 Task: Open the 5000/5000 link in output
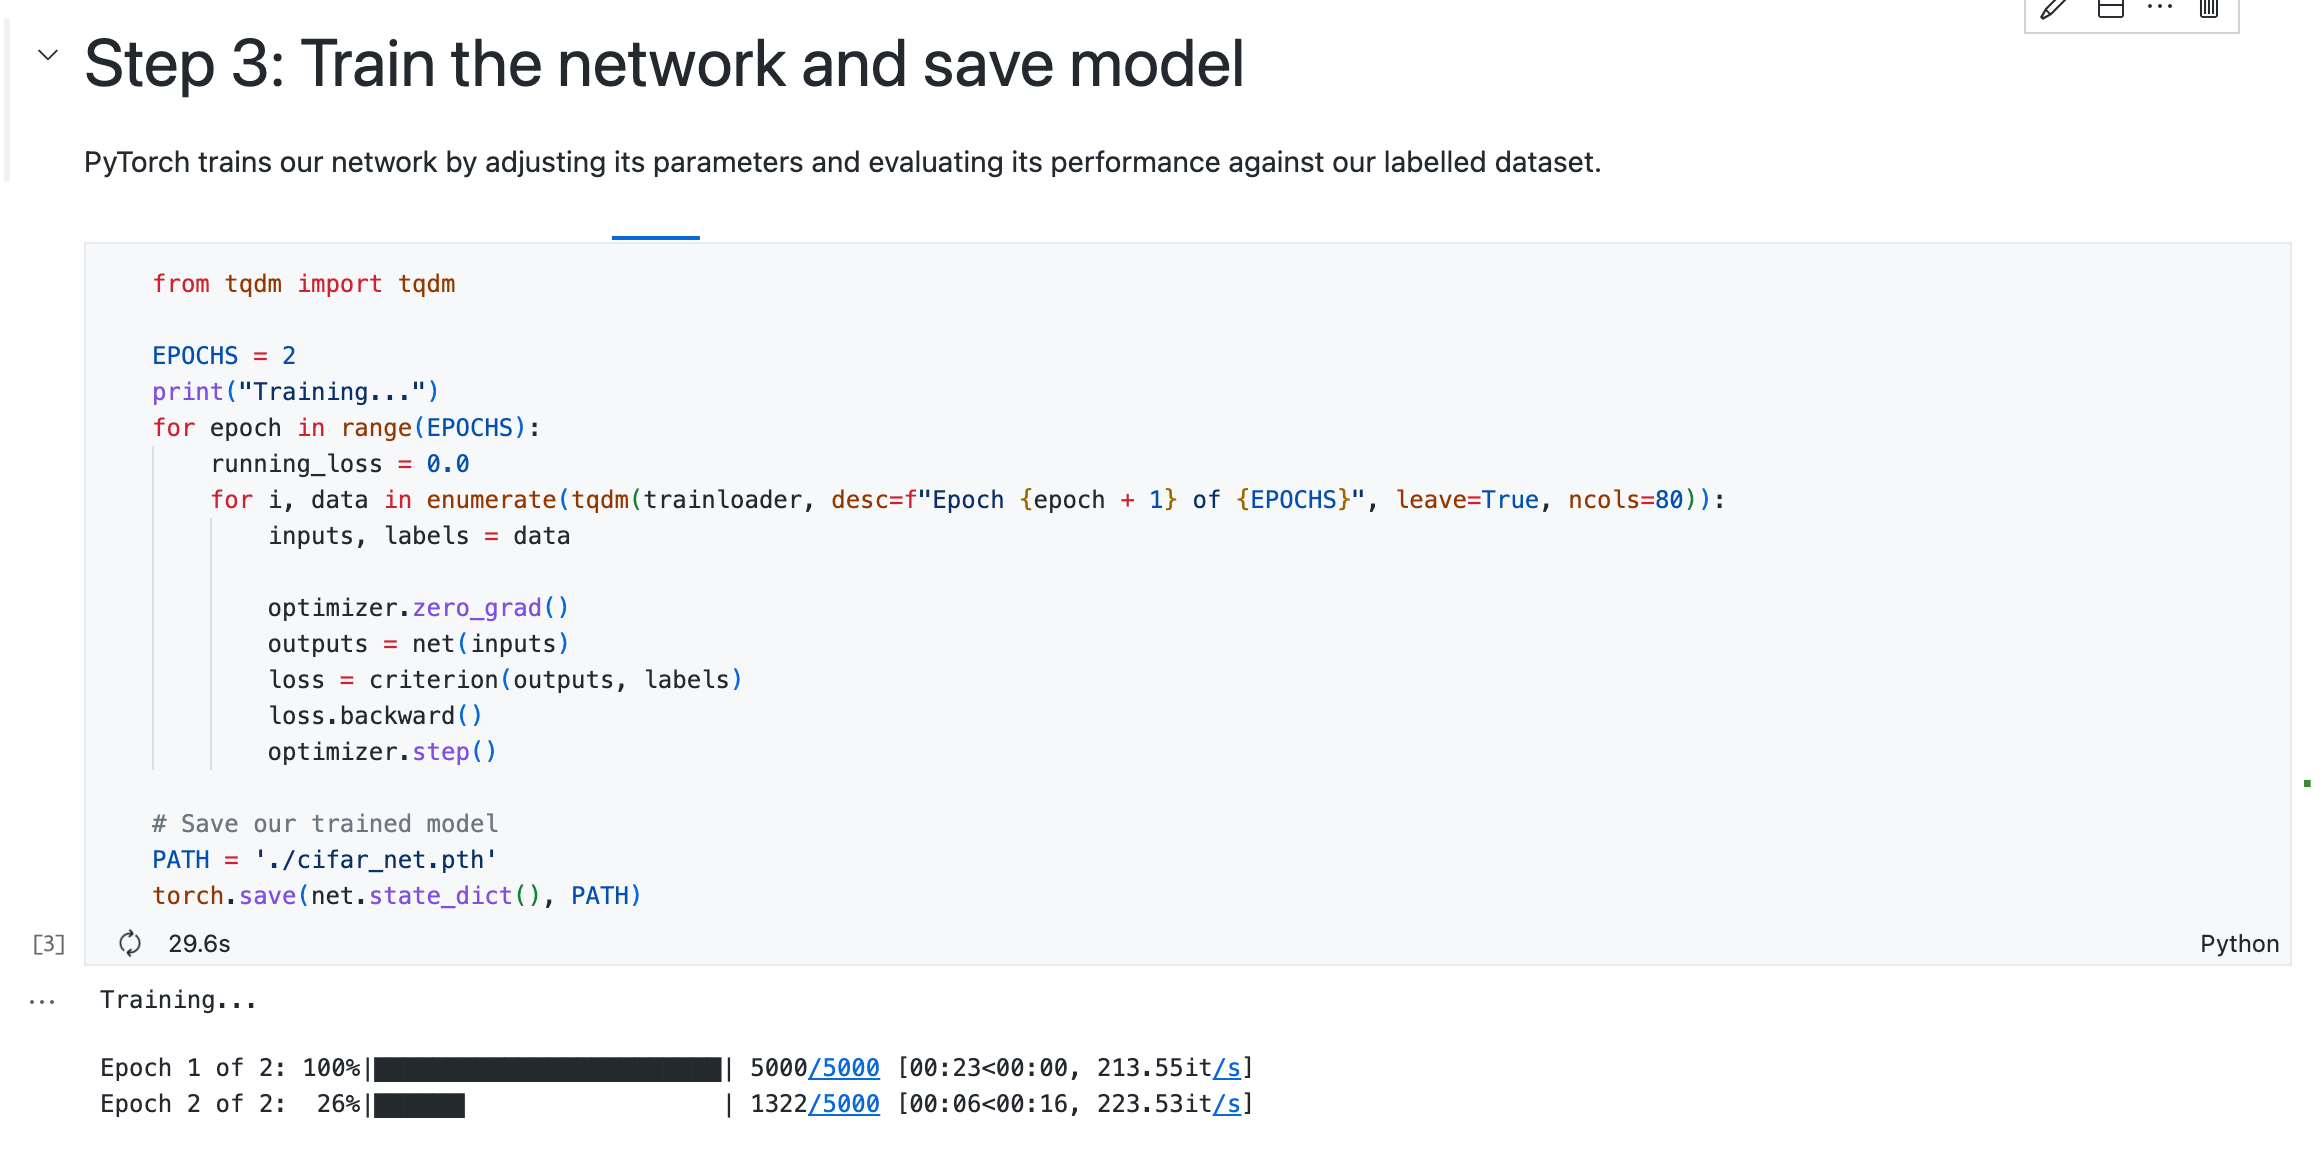tap(845, 1067)
